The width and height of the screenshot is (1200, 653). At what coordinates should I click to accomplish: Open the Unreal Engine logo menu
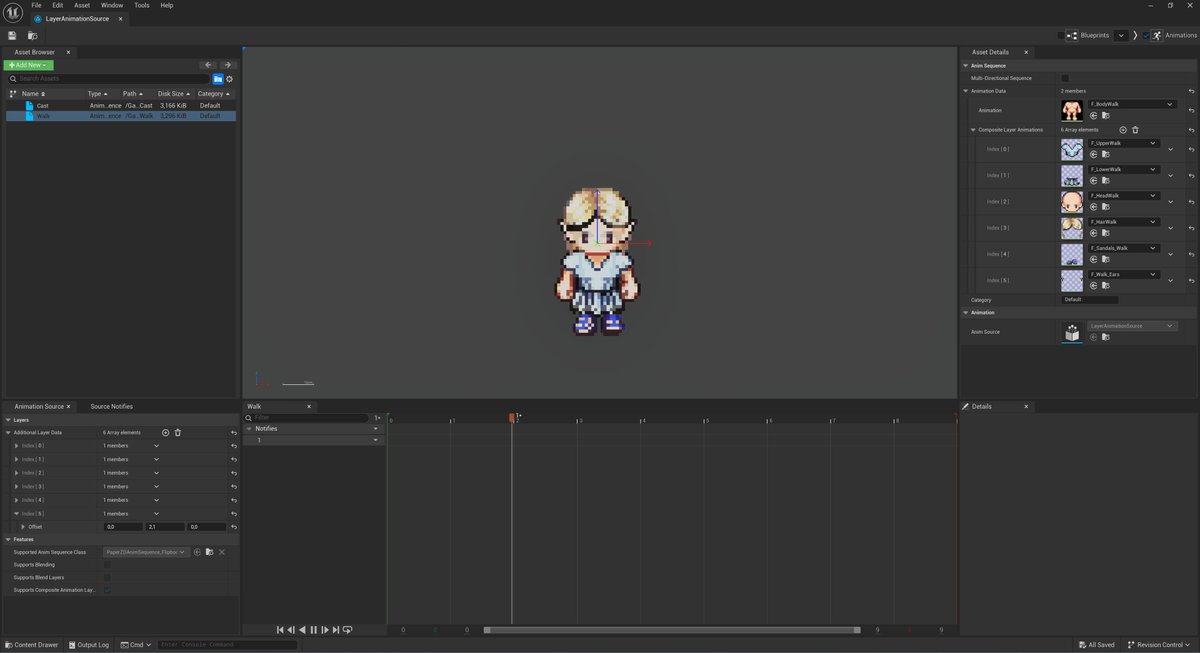[12, 11]
